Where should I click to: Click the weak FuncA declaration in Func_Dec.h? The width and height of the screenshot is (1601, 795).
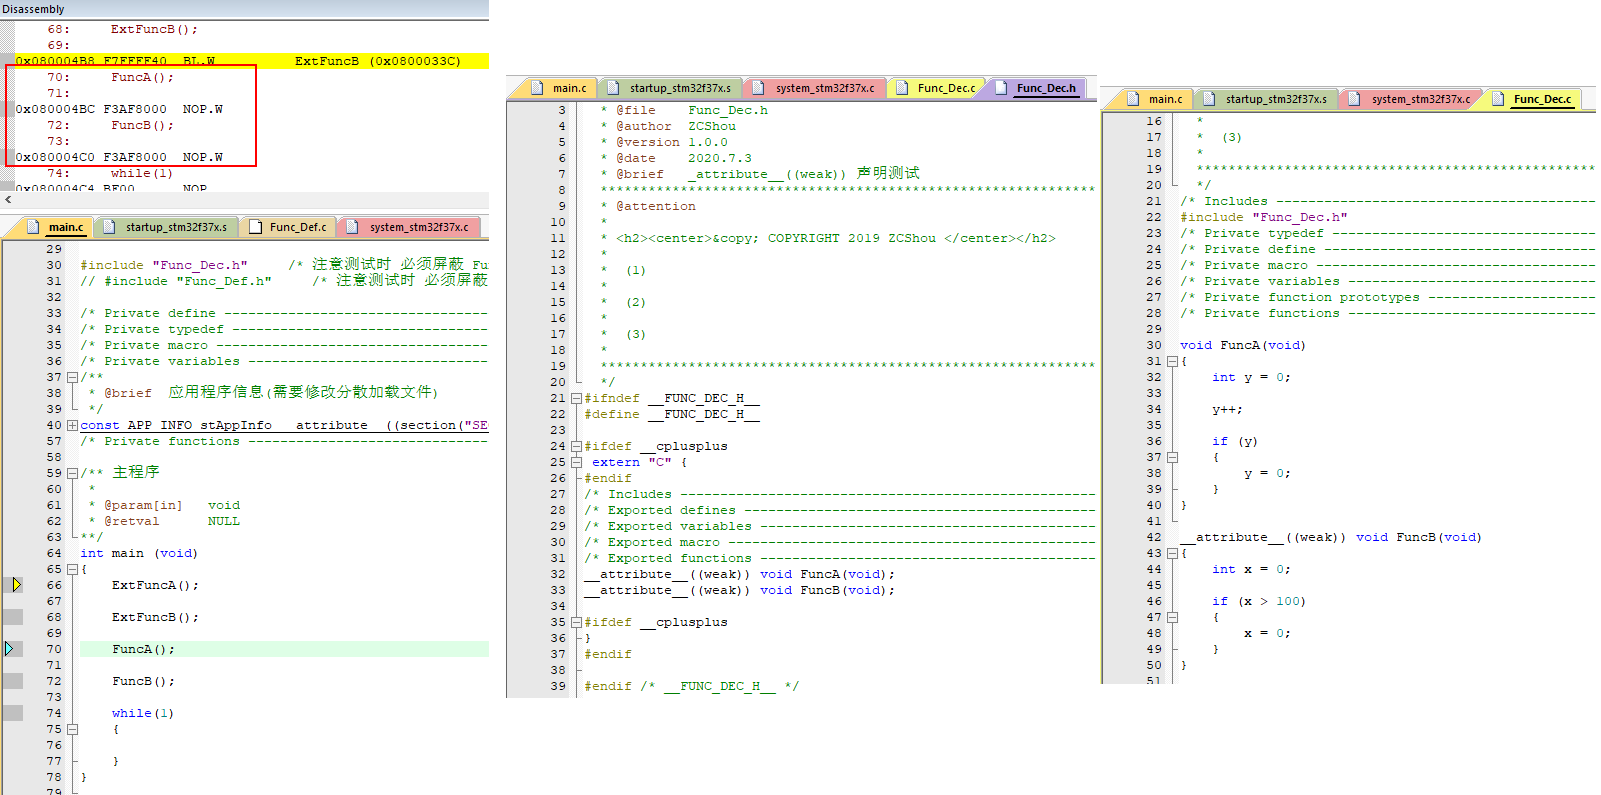tap(739, 574)
